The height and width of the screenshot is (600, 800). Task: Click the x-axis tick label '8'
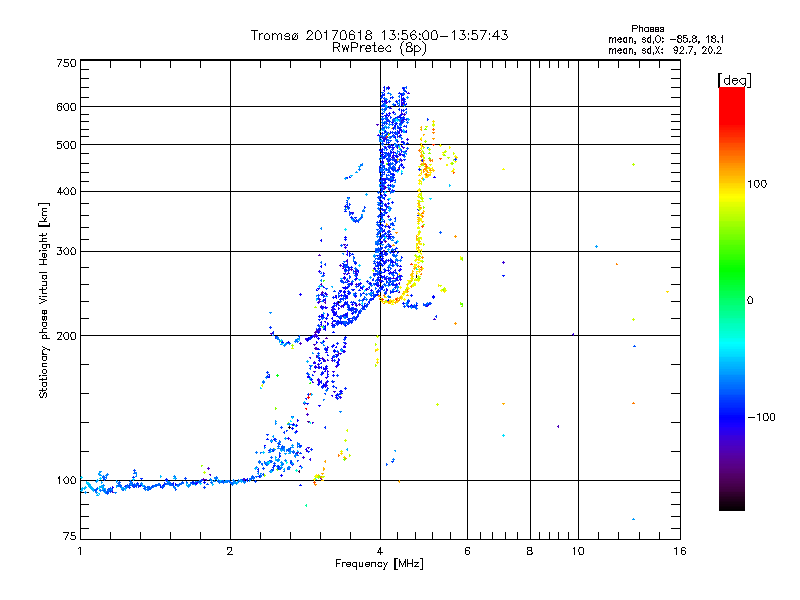pos(530,551)
